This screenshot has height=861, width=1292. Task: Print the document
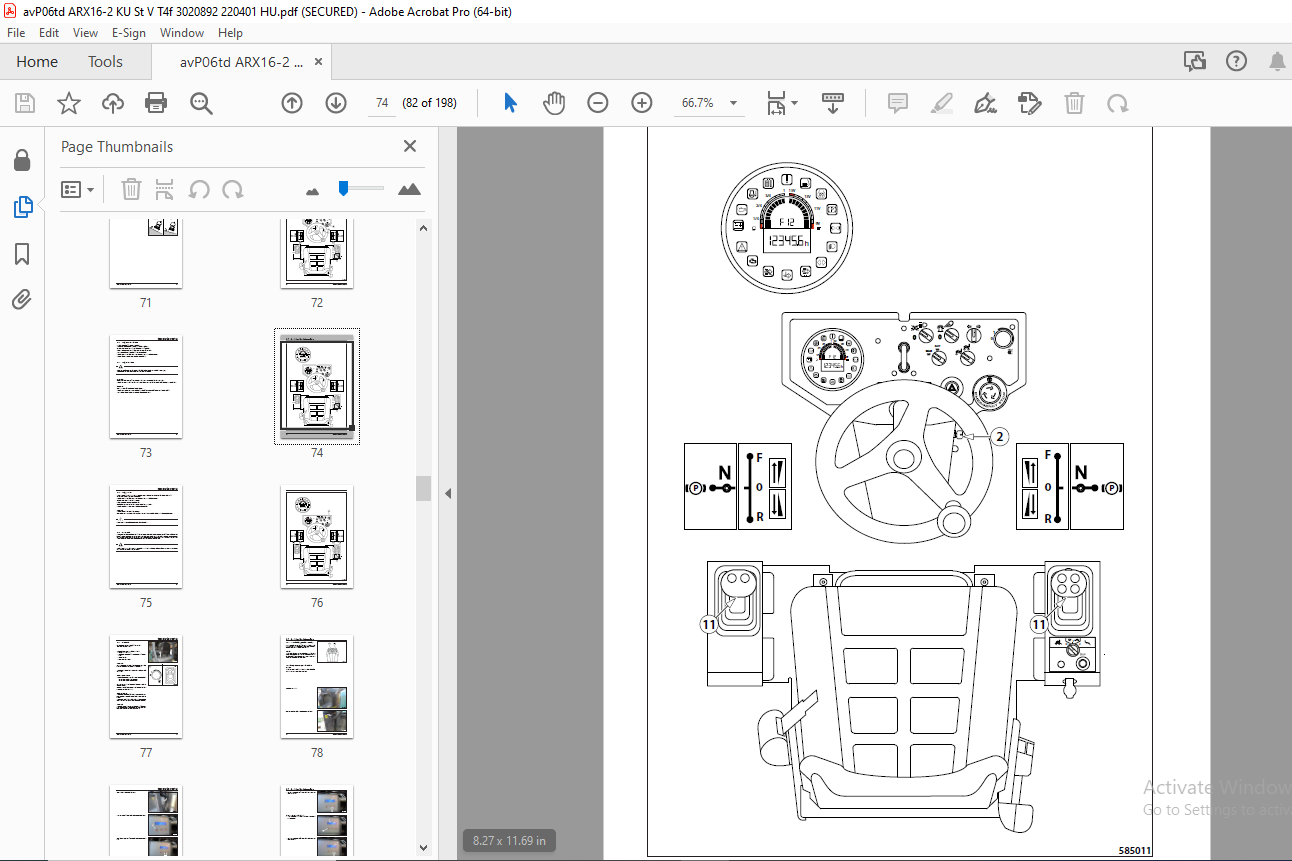point(156,103)
